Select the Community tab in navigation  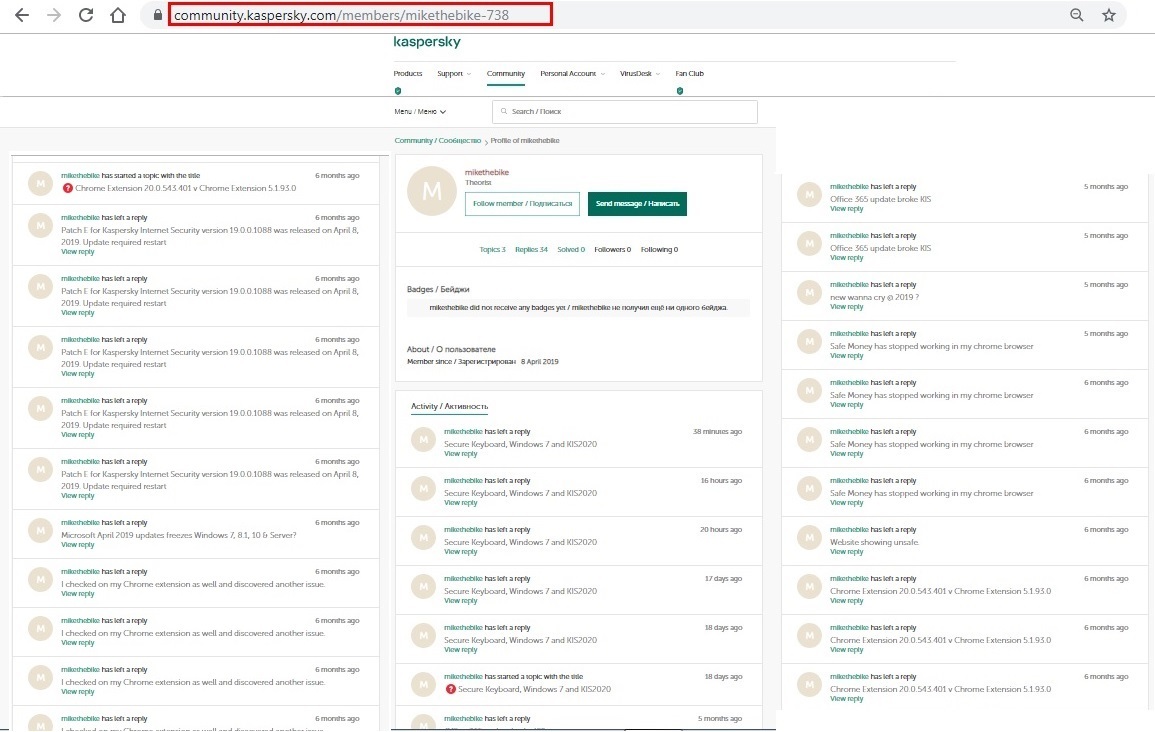tap(506, 74)
